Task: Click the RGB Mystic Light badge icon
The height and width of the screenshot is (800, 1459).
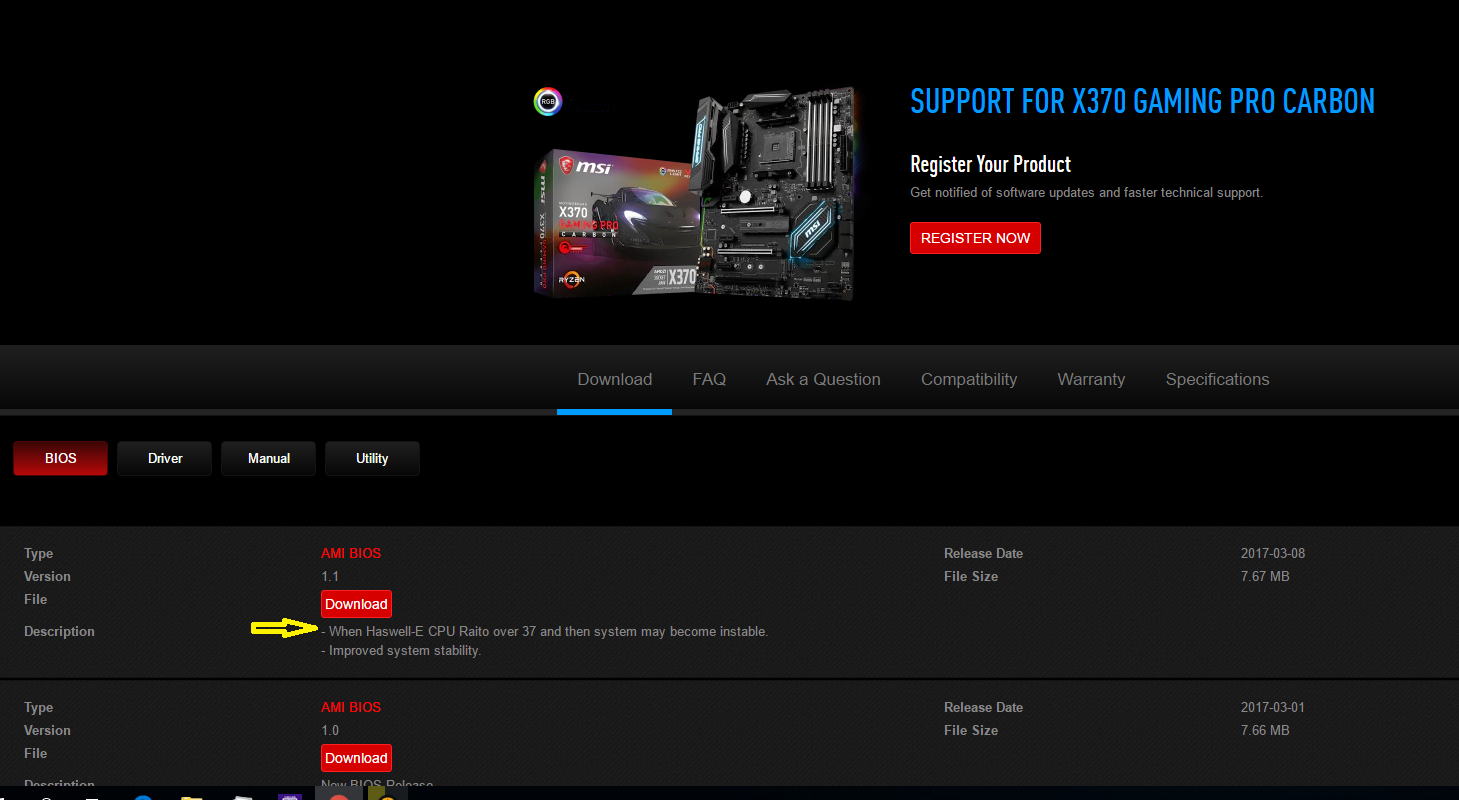Action: [x=548, y=101]
